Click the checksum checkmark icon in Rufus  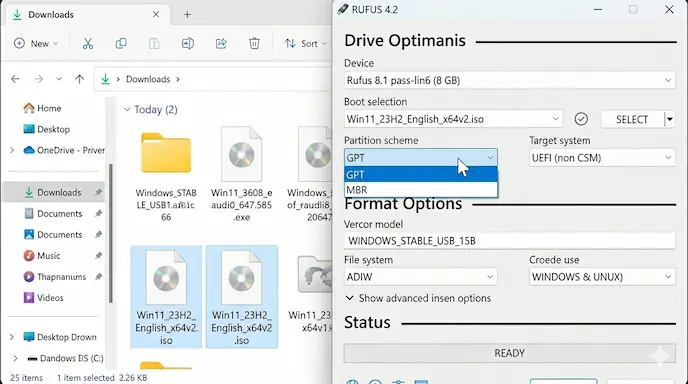[x=581, y=119]
